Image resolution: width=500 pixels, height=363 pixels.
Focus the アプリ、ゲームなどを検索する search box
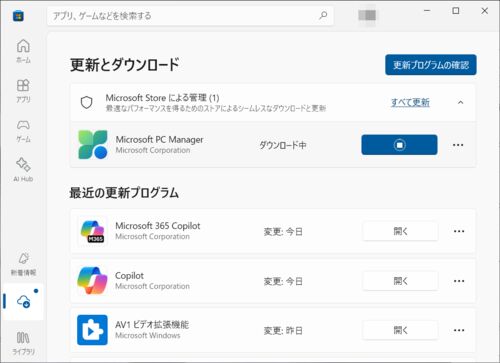click(x=190, y=16)
